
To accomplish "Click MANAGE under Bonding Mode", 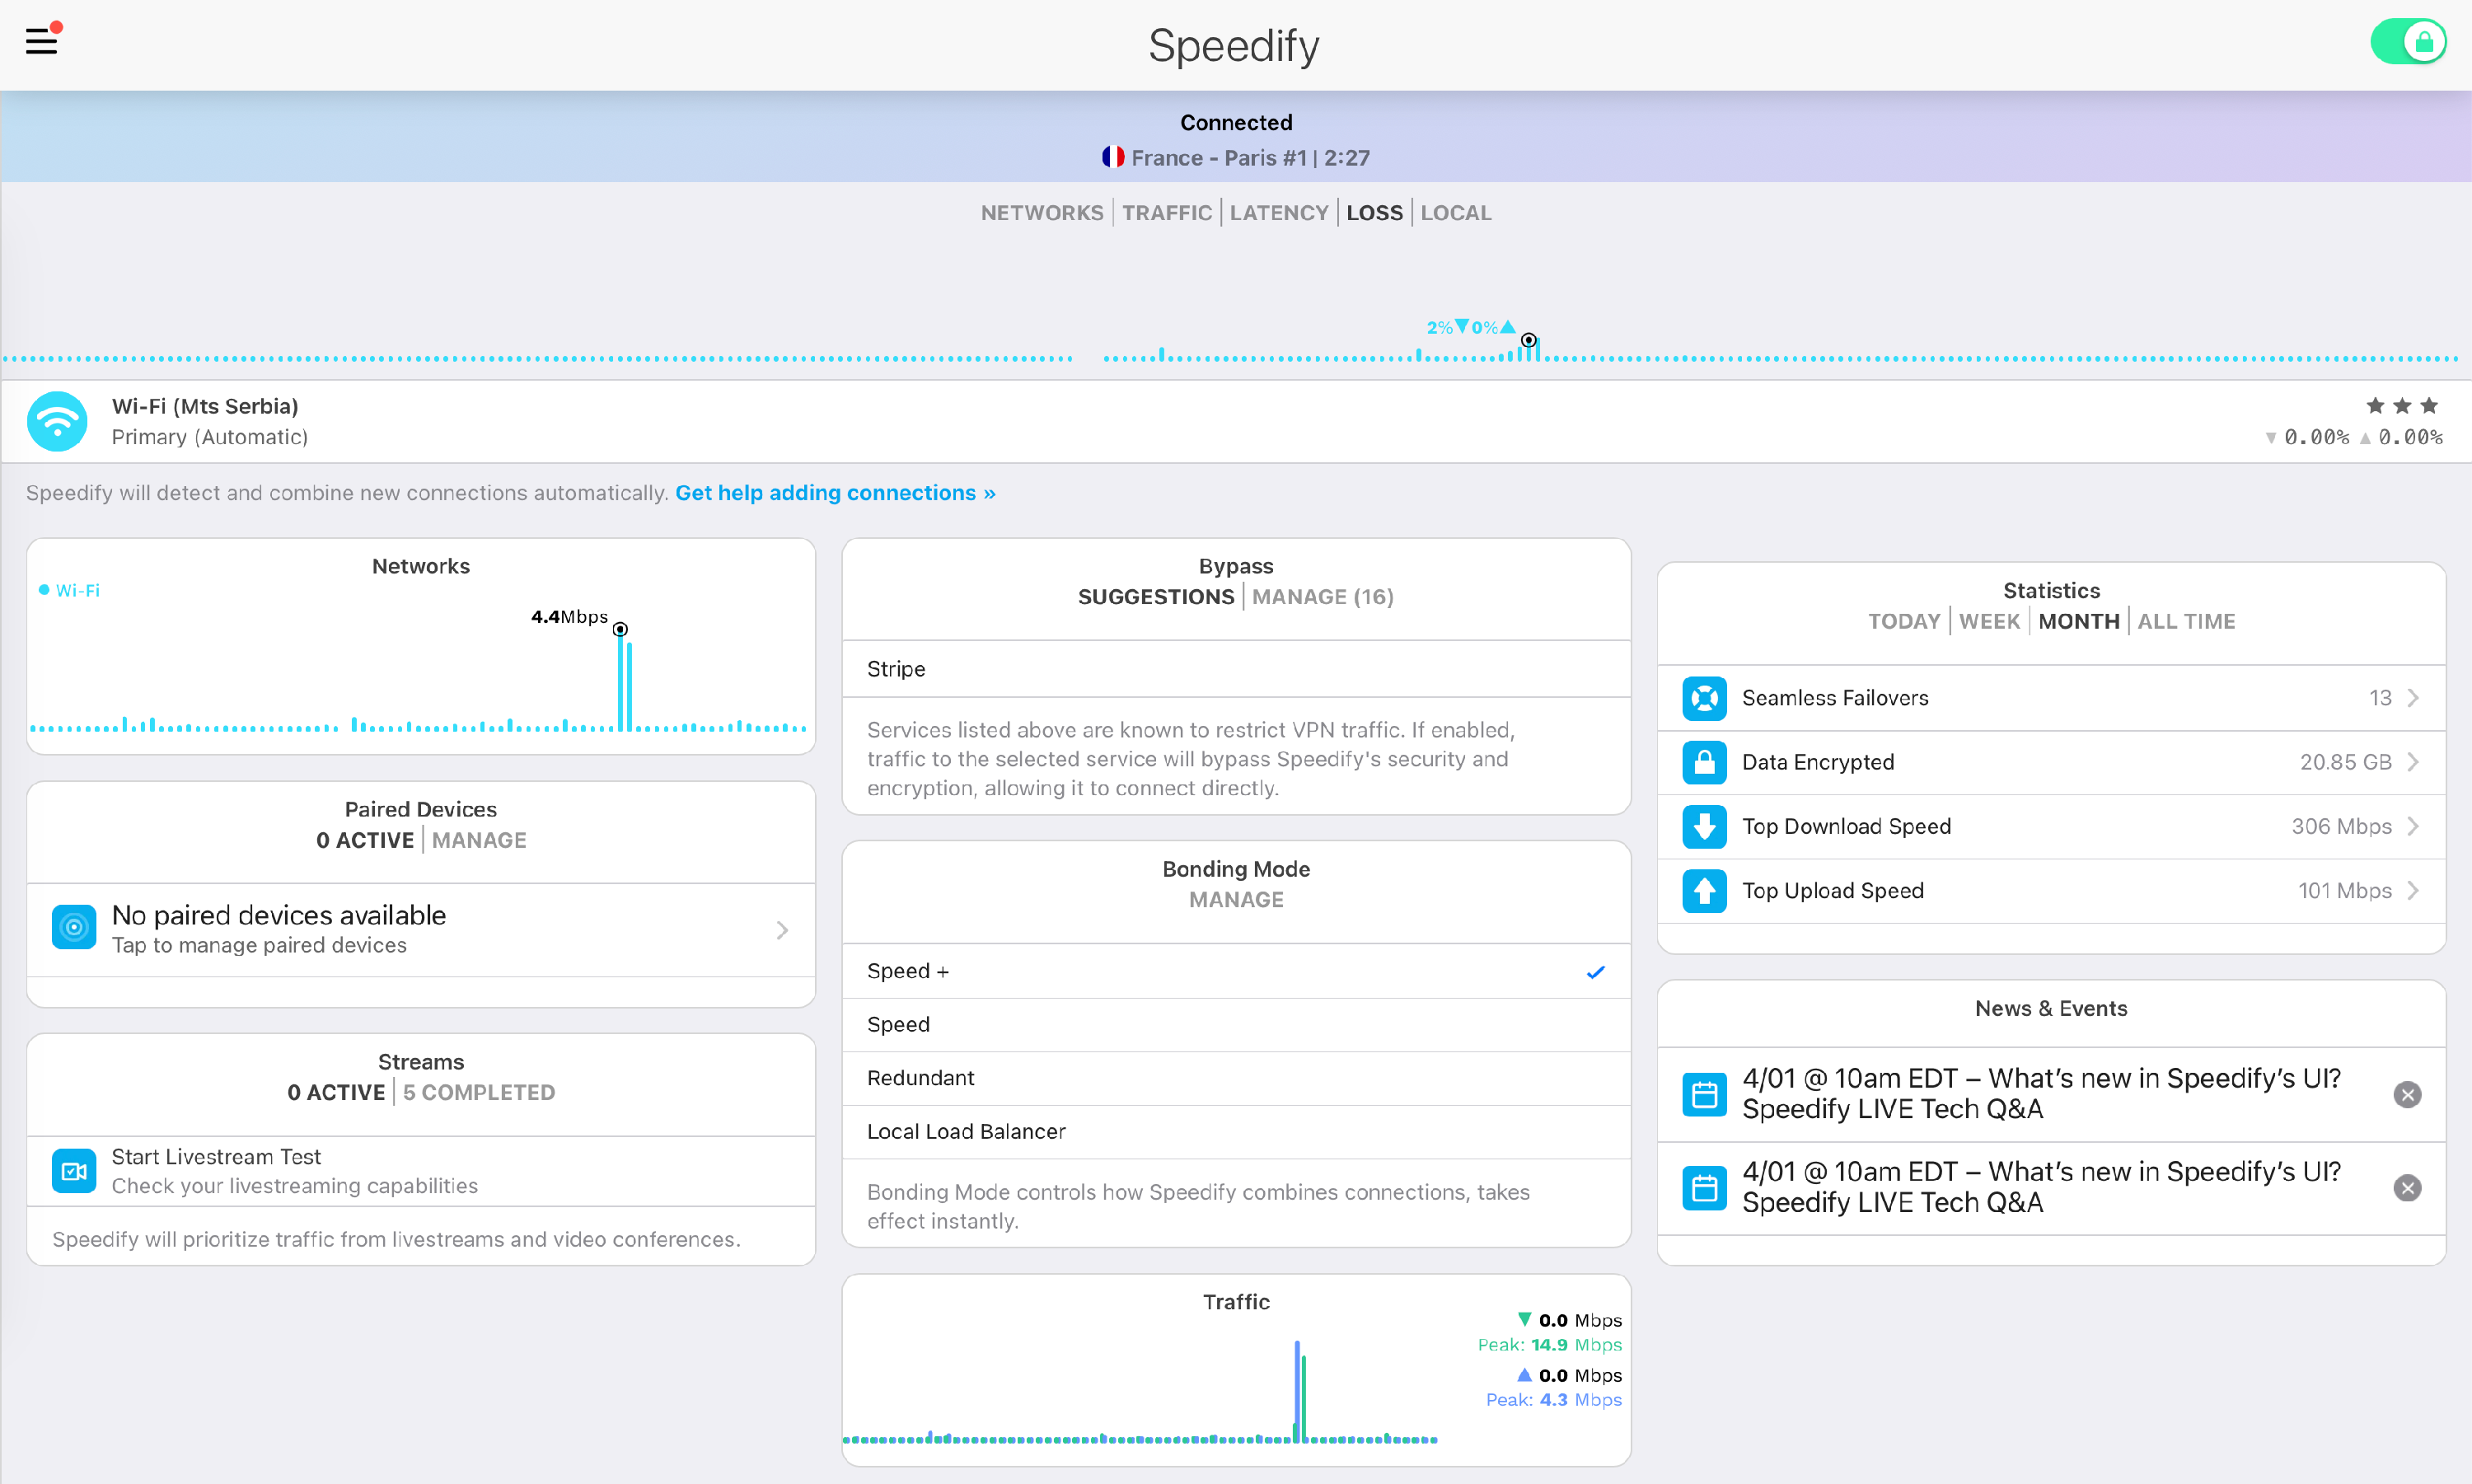I will pyautogui.click(x=1236, y=900).
